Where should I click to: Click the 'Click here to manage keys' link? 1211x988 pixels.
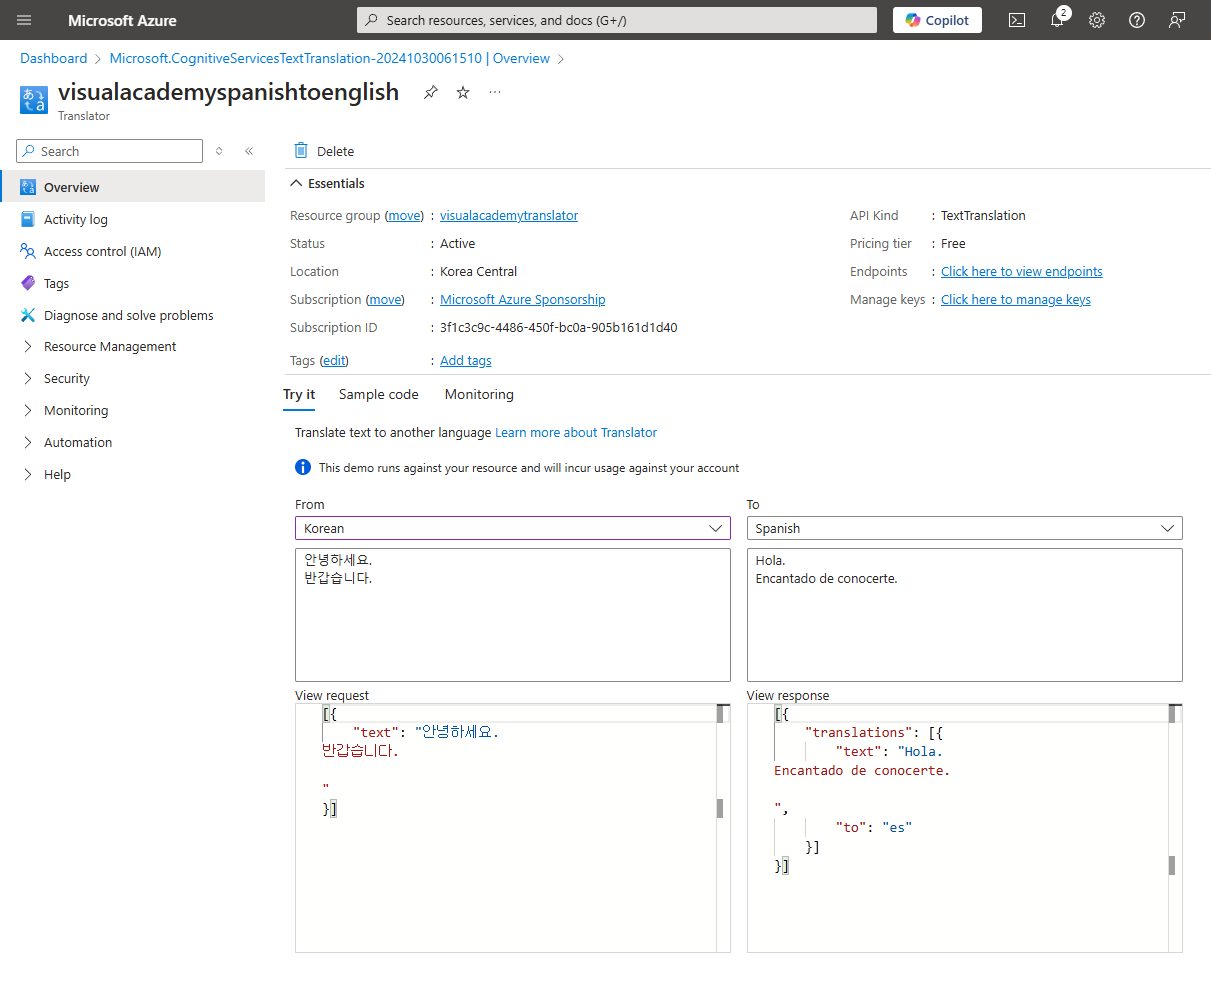click(x=1015, y=300)
